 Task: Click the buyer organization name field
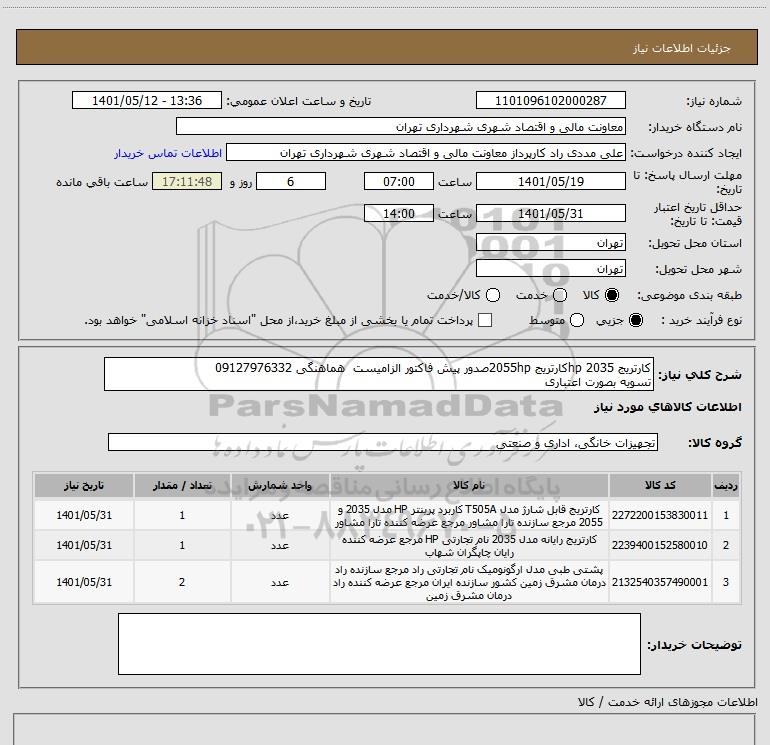(x=401, y=127)
